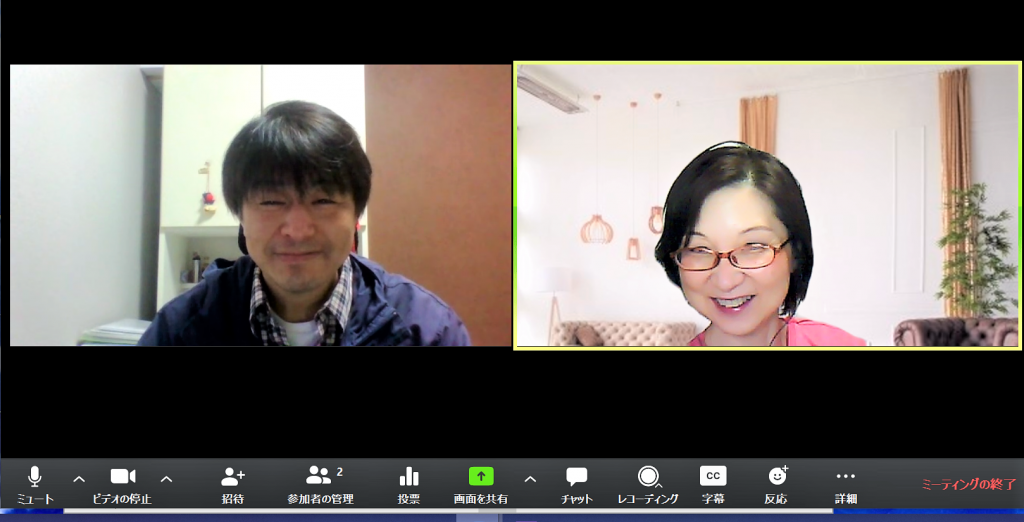The image size is (1024, 522).
Task: Open audio options arrow beside ミュート
Action: pos(79,479)
